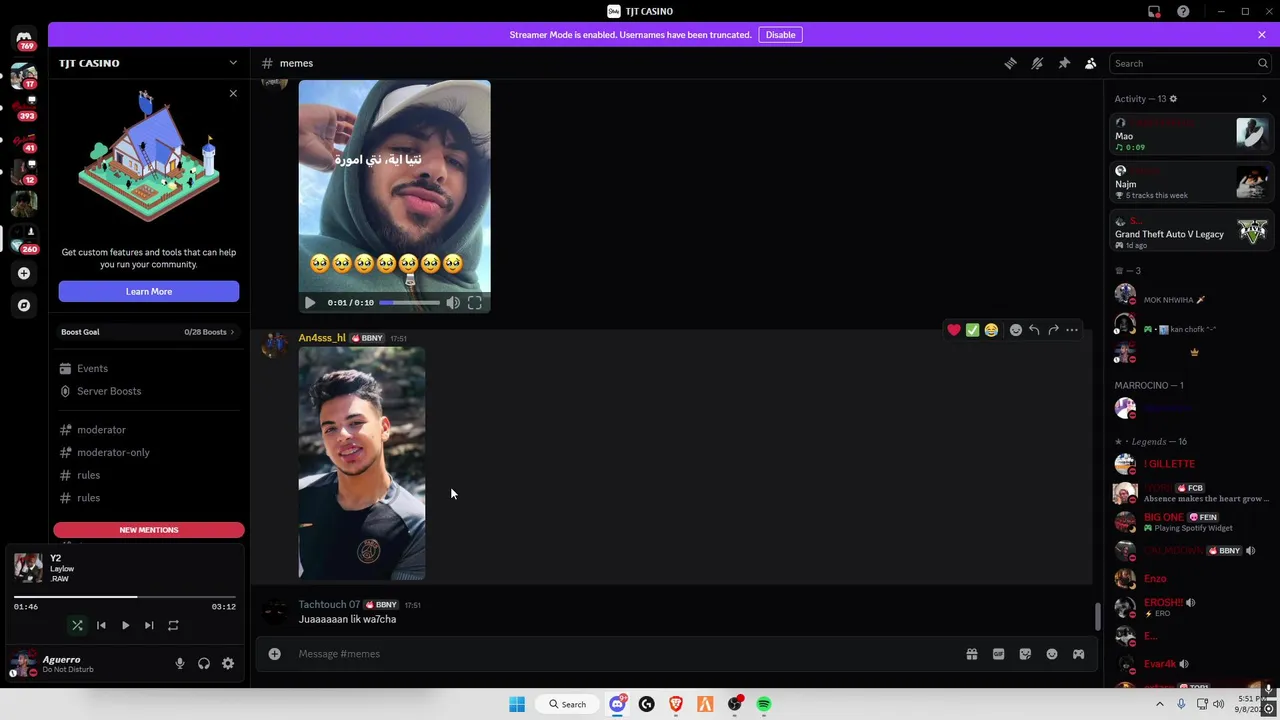Viewport: 1280px width, 720px height.
Task: Open More options on message toolbar
Action: tap(1072, 330)
